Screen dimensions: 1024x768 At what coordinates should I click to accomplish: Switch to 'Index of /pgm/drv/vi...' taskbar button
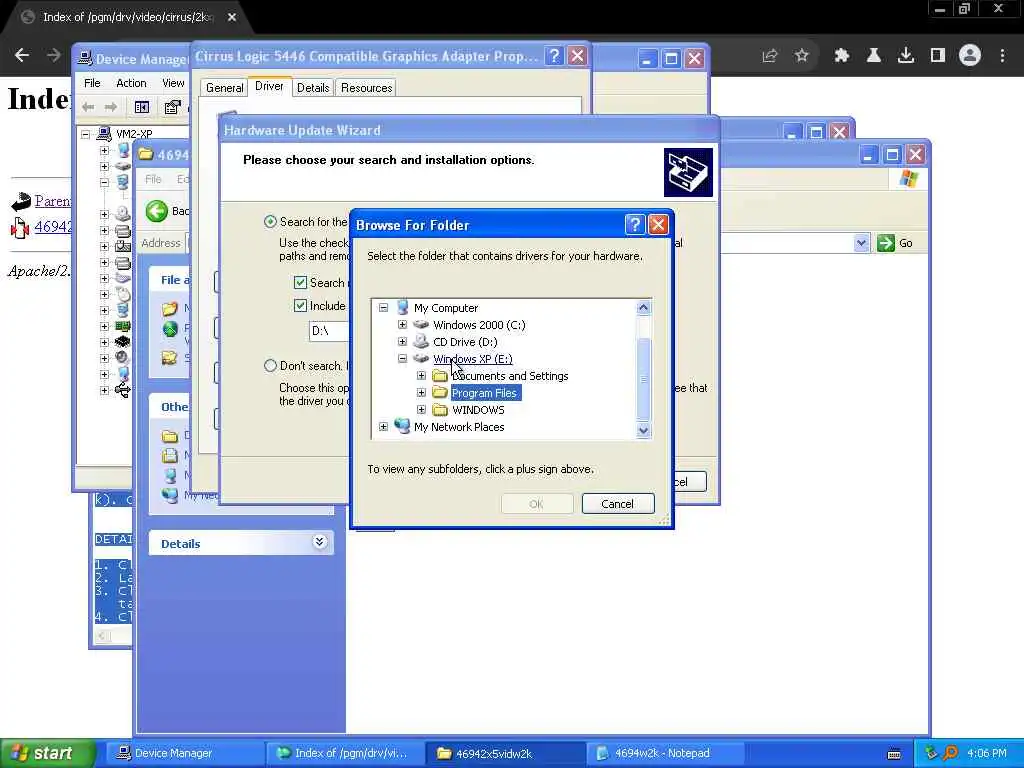(x=345, y=753)
